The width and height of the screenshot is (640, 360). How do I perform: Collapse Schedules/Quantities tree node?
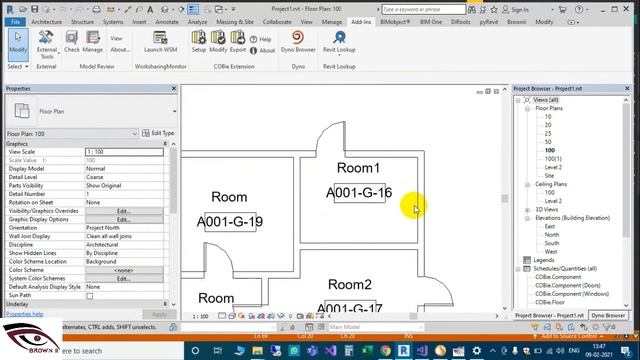[518, 269]
